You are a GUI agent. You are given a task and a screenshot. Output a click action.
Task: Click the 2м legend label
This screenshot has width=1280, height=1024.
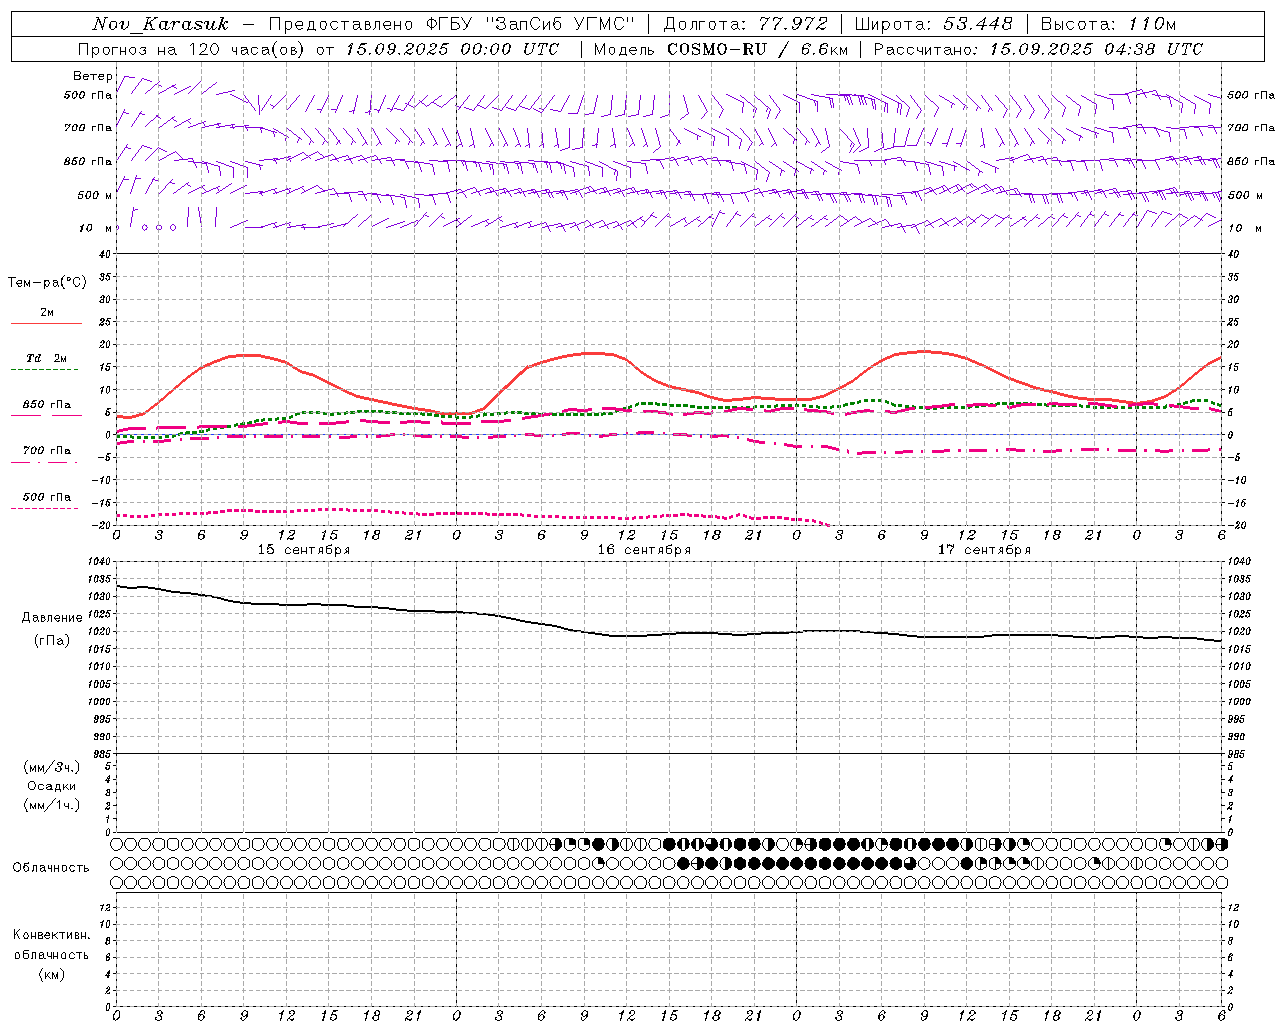(47, 312)
